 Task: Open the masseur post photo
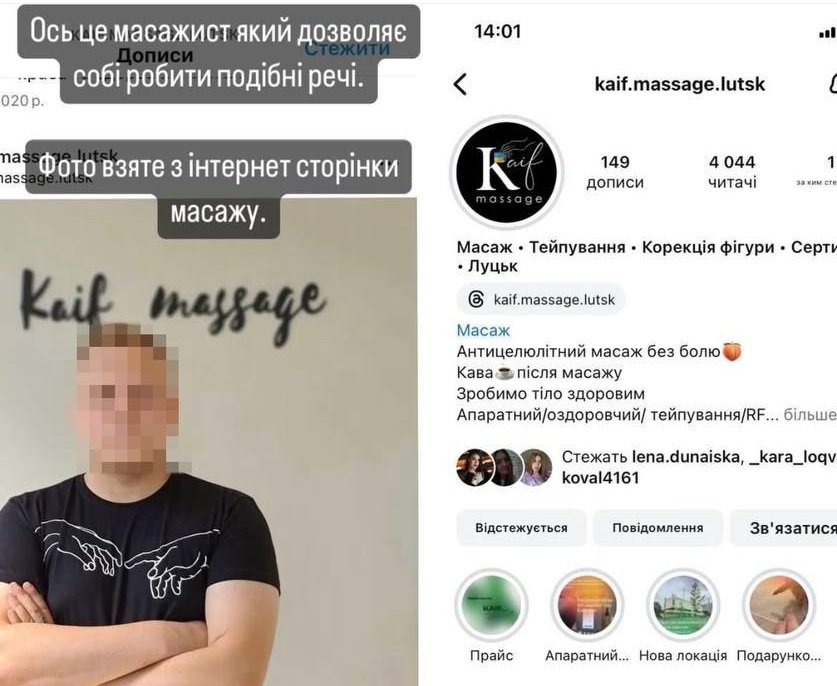tap(208, 442)
